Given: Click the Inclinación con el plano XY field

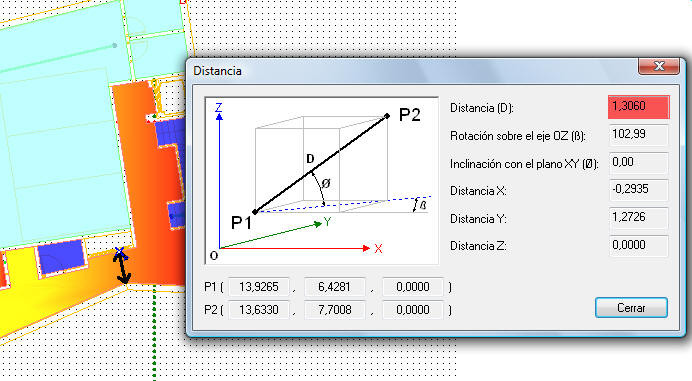Looking at the screenshot, I should coord(639,163).
